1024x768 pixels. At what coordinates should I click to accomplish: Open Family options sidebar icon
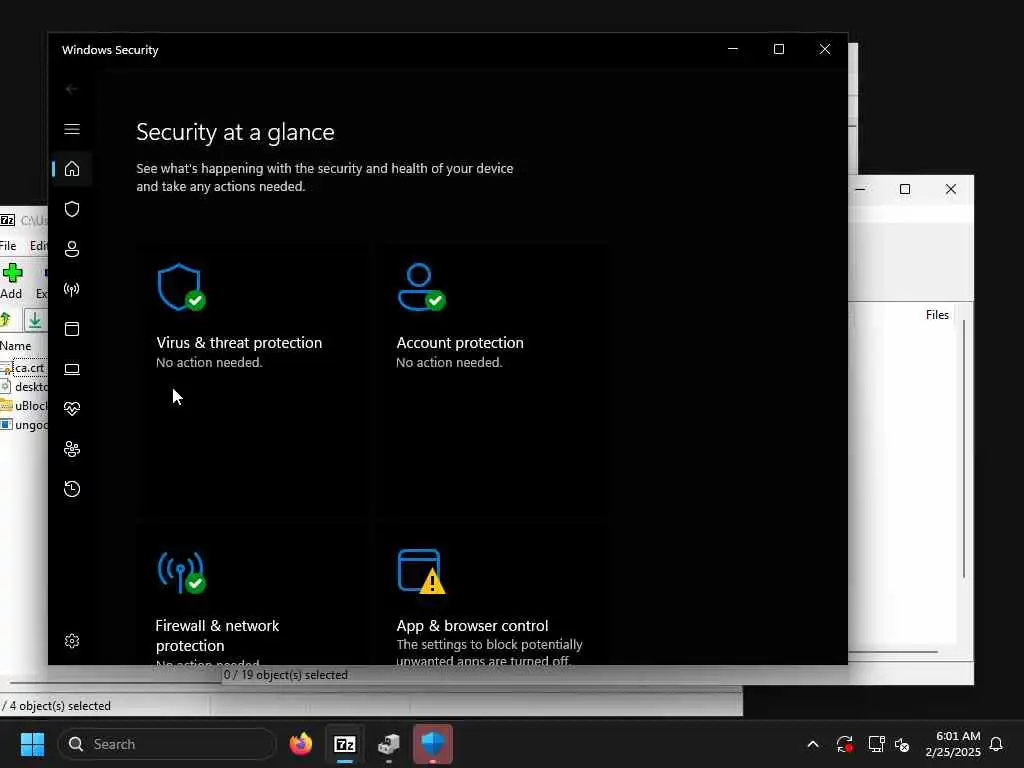tap(72, 449)
